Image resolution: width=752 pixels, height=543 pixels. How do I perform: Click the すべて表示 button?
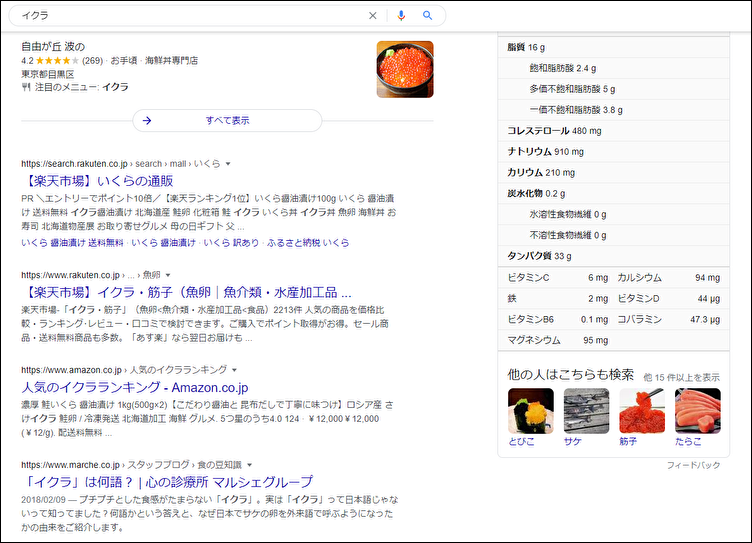[x=227, y=120]
